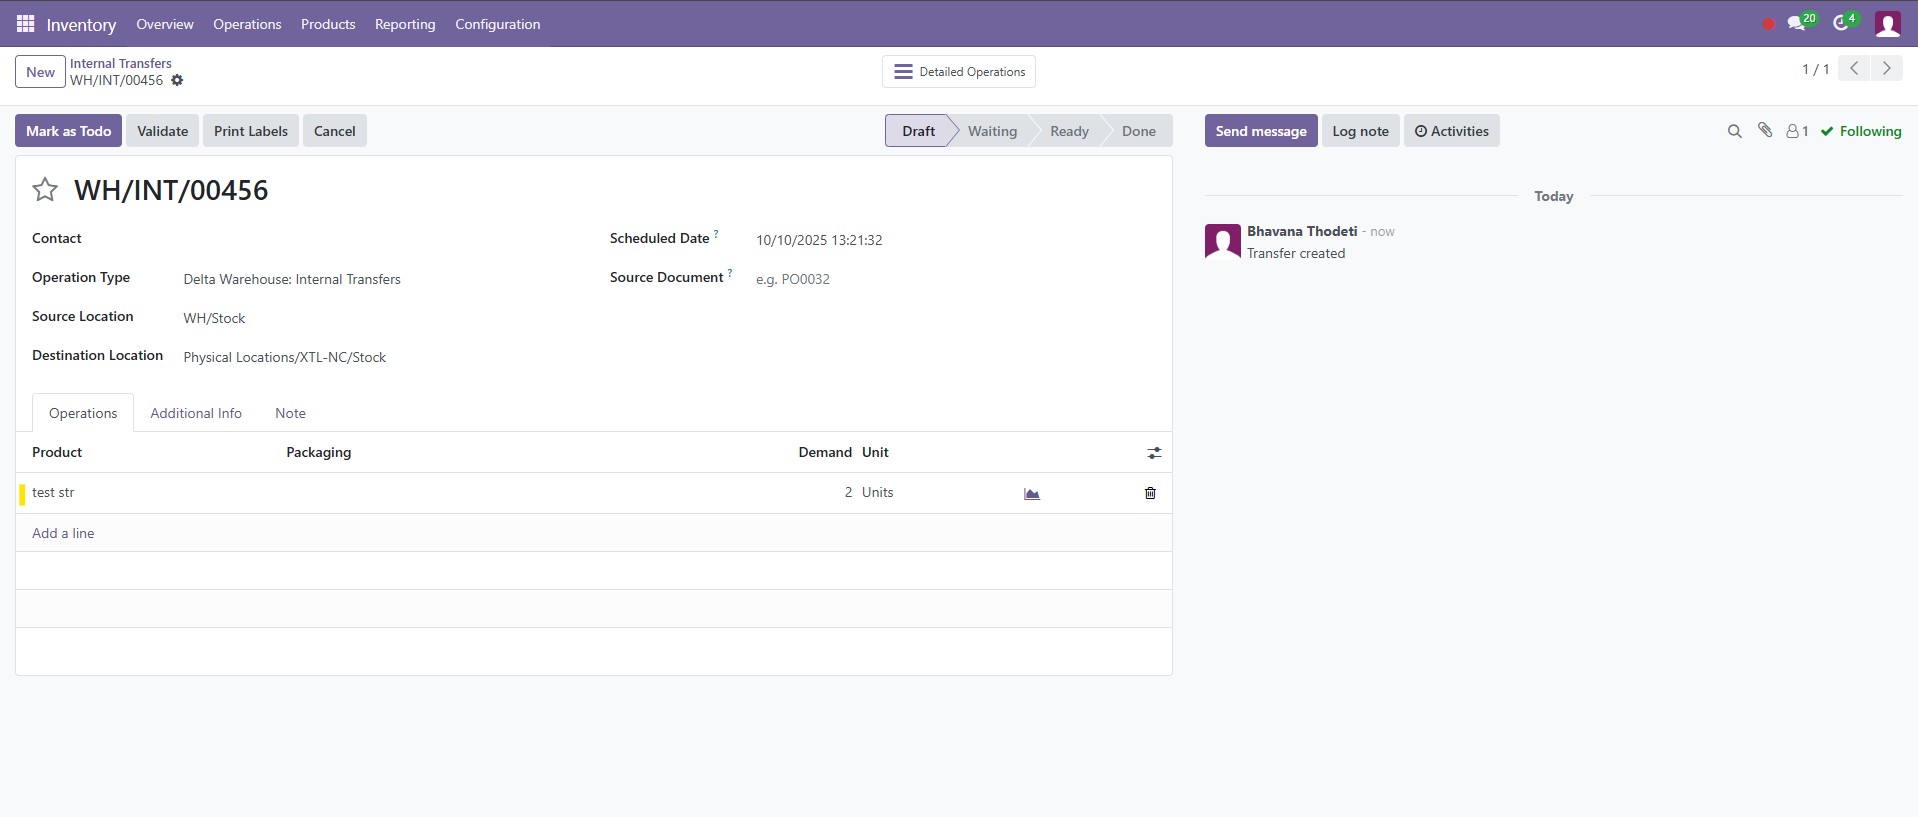Go to next record arrow

click(1886, 69)
